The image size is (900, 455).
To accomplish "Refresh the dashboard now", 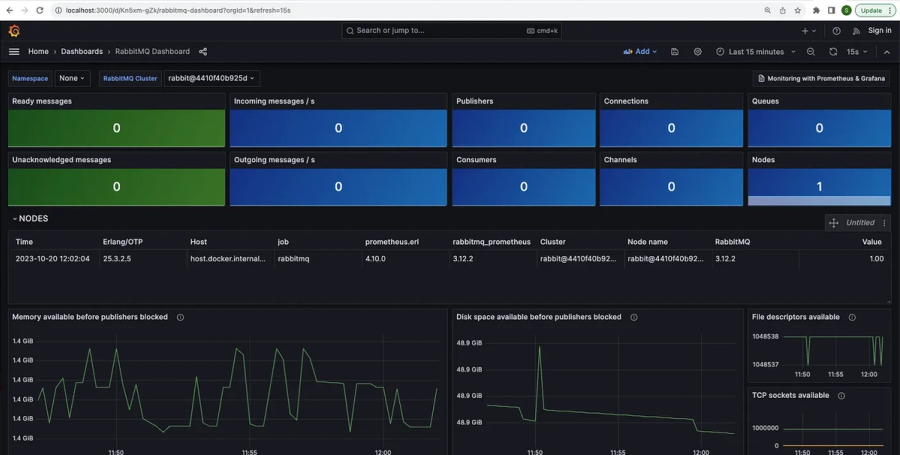I will 833,52.
